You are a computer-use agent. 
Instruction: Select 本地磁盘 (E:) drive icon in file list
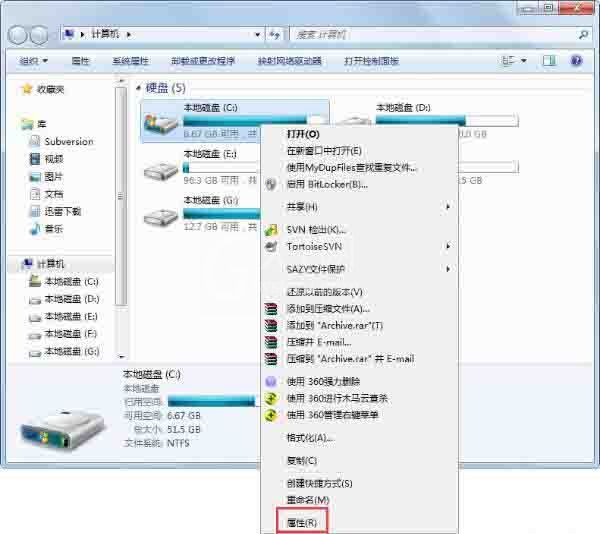[x=161, y=171]
